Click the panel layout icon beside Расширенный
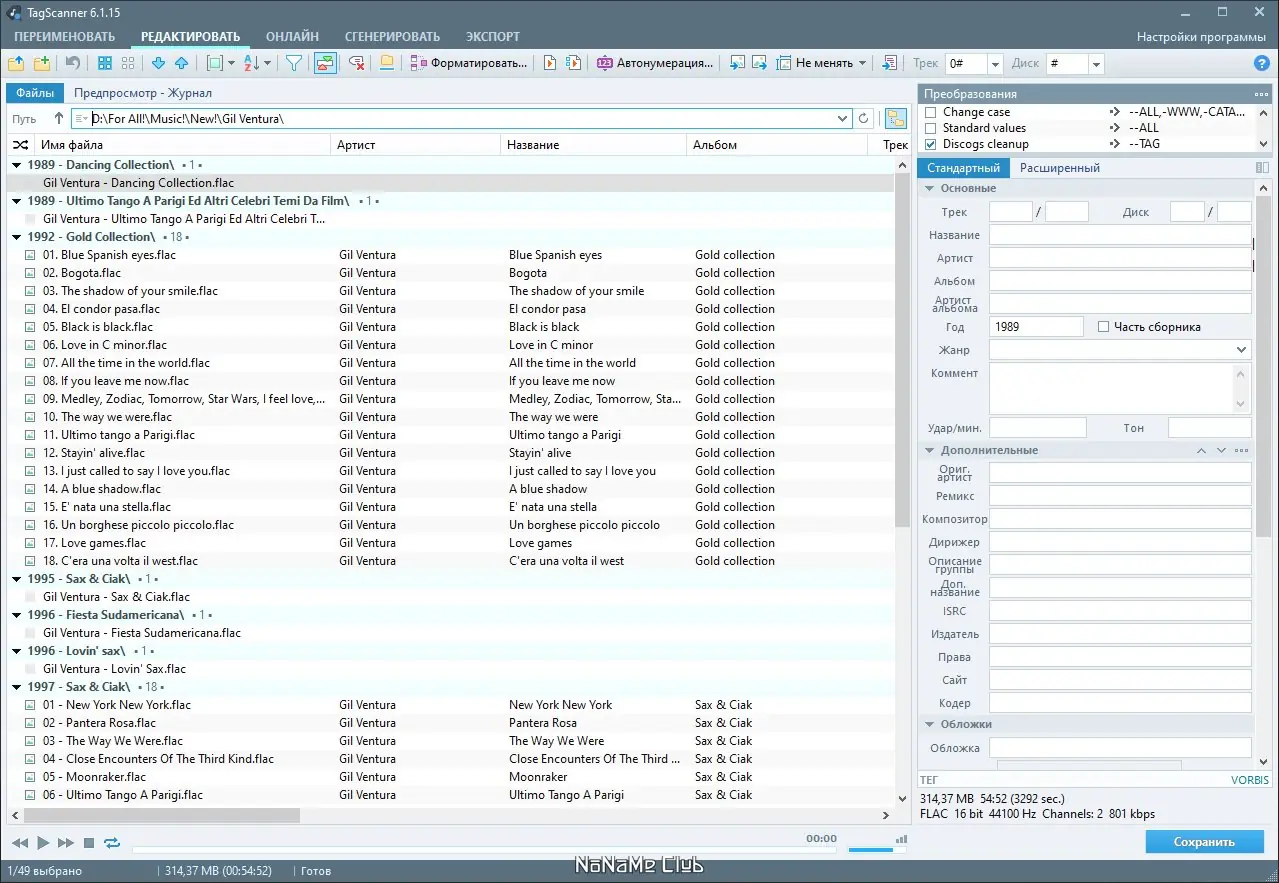The image size is (1279, 883). (x=1262, y=168)
